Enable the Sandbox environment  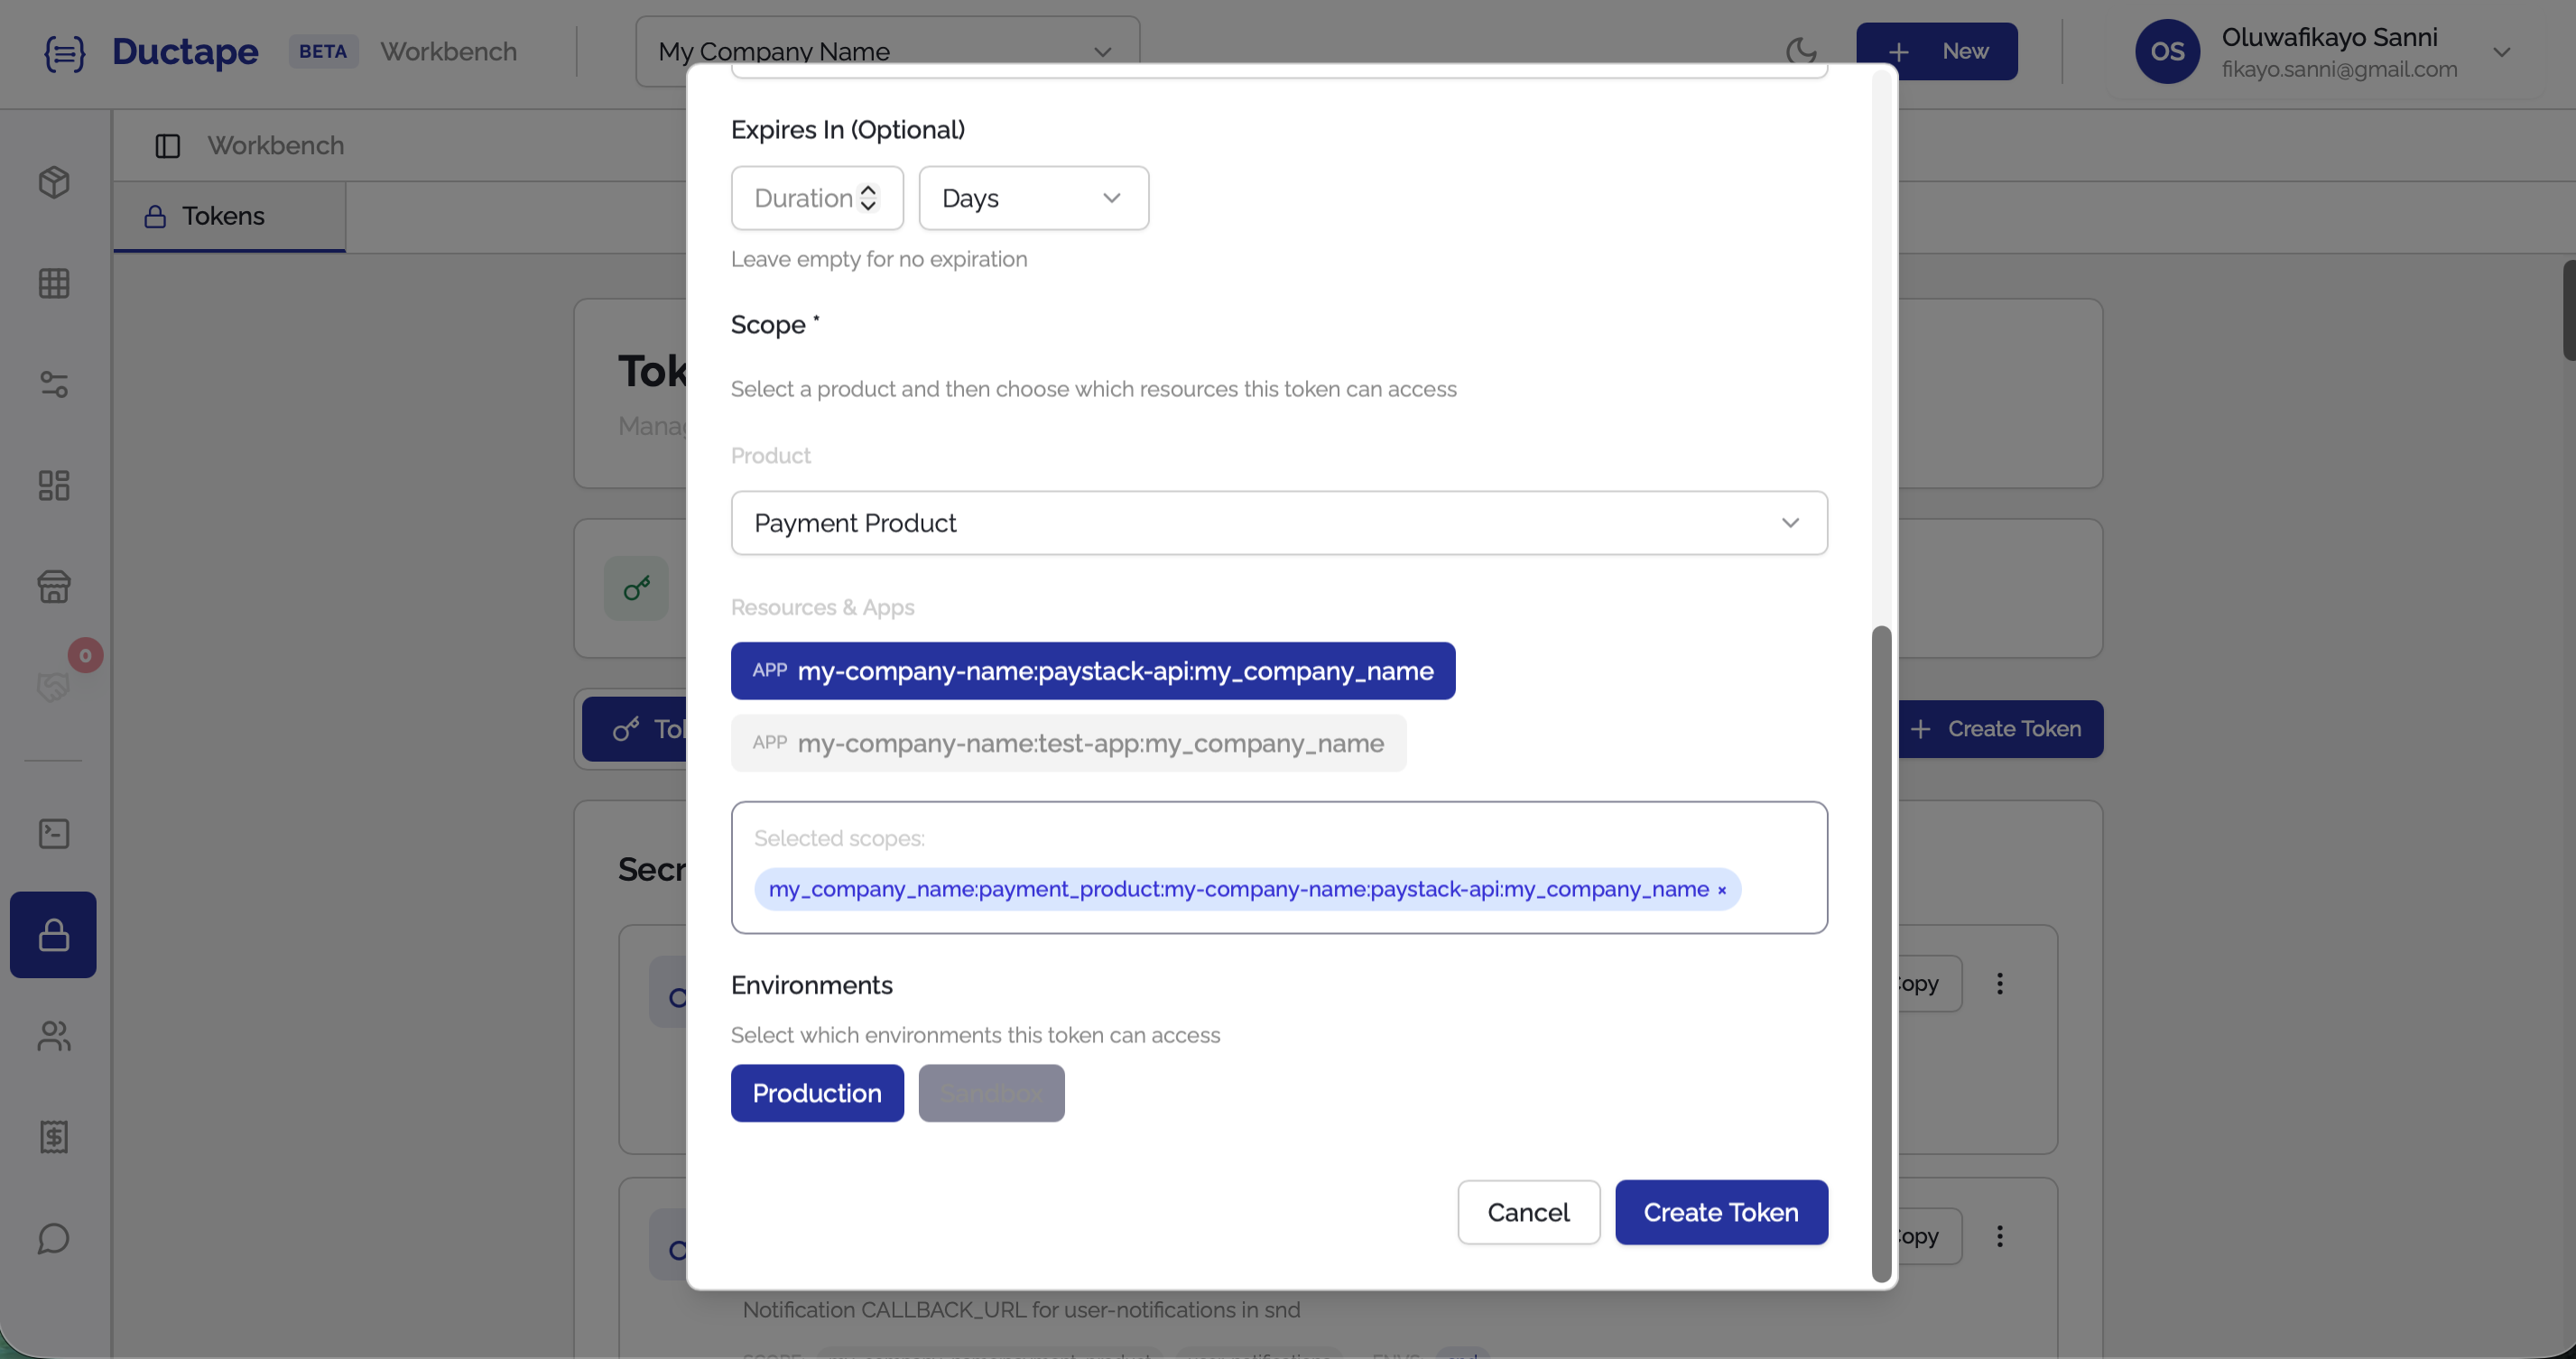click(991, 1092)
